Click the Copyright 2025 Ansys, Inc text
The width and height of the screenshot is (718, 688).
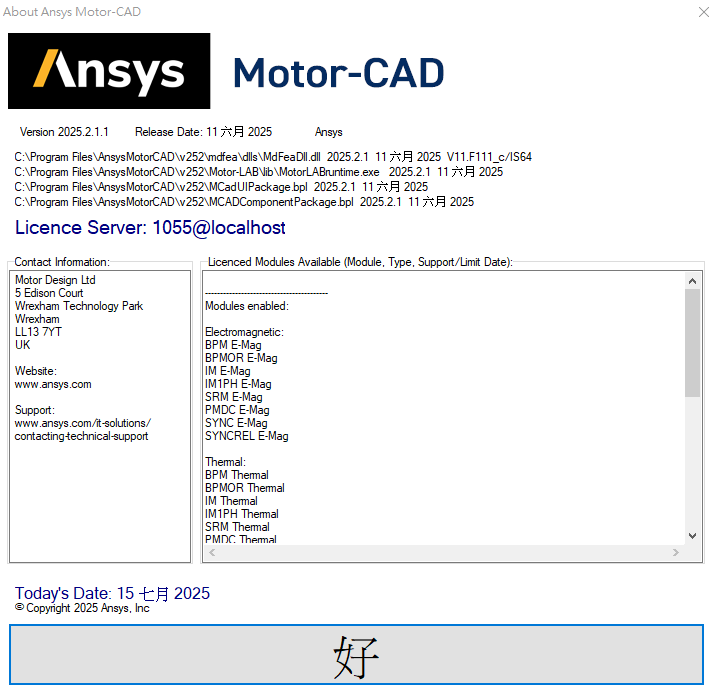[x=82, y=608]
